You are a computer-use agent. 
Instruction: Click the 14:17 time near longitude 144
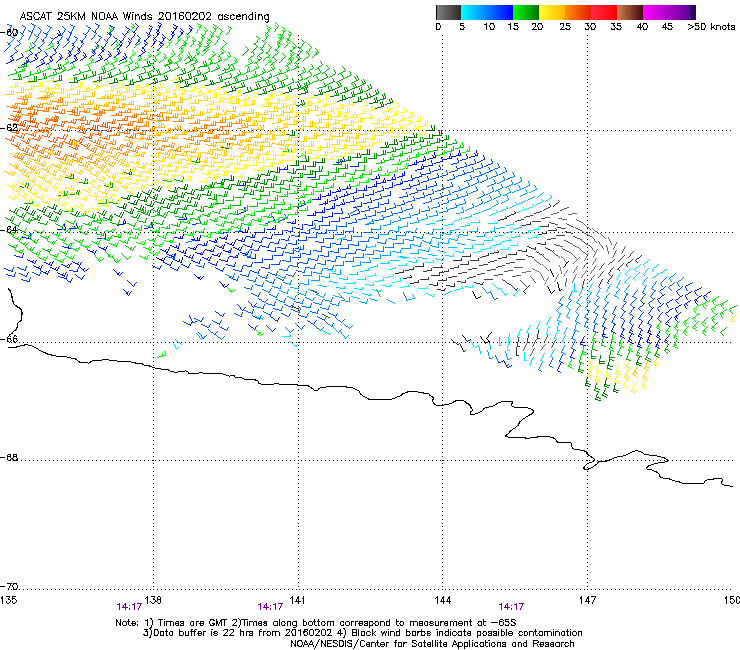pos(511,607)
